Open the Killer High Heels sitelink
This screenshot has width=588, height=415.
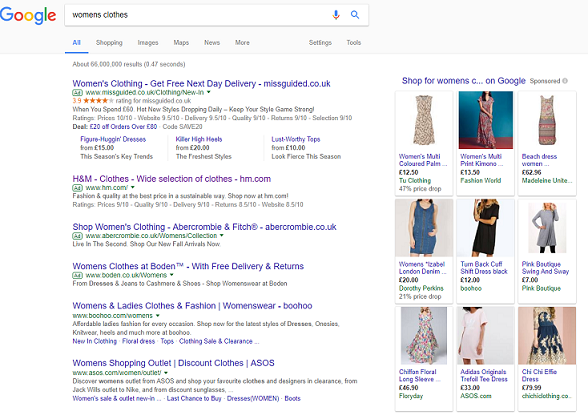pyautogui.click(x=199, y=139)
